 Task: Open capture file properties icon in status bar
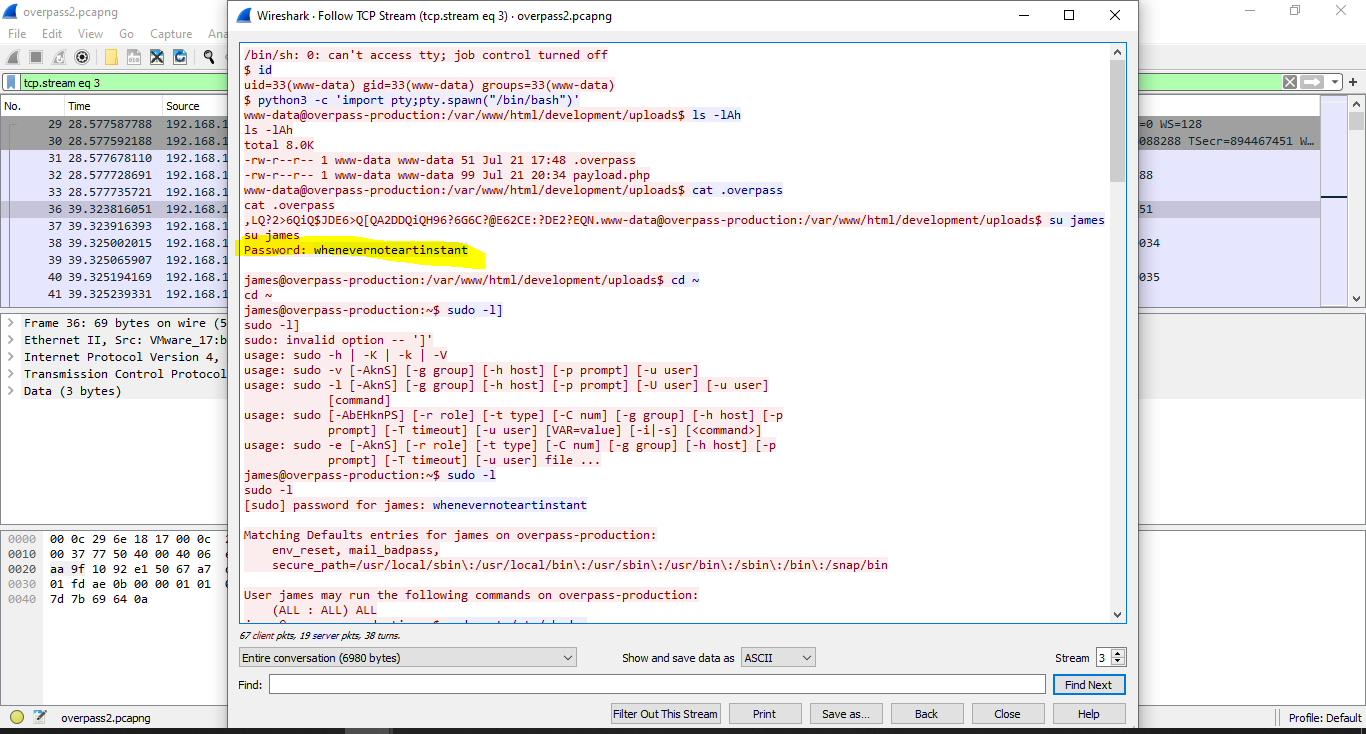(x=40, y=716)
